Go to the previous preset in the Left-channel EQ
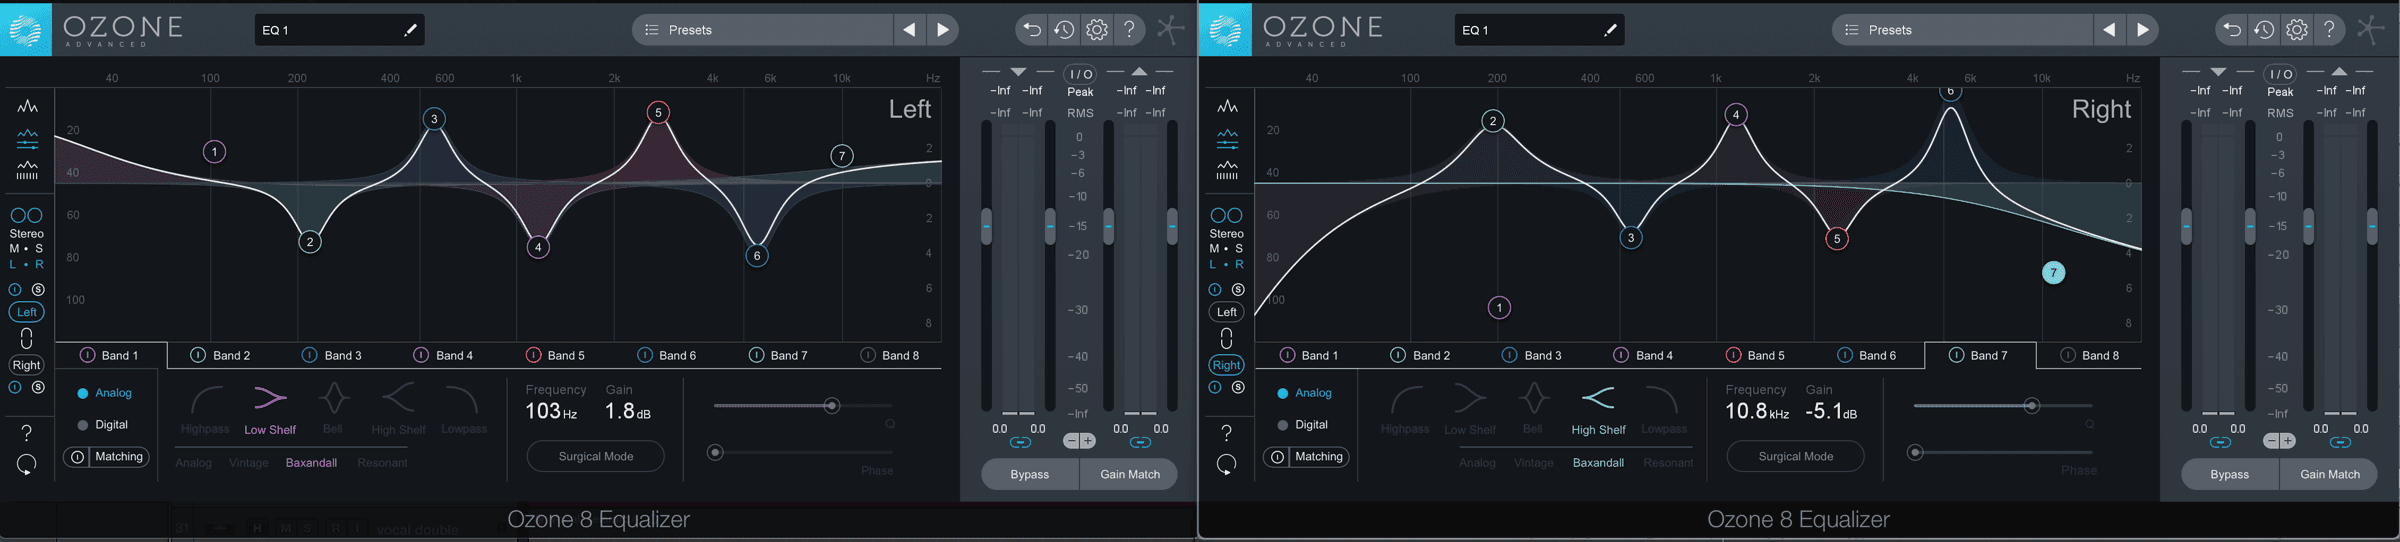 [909, 30]
